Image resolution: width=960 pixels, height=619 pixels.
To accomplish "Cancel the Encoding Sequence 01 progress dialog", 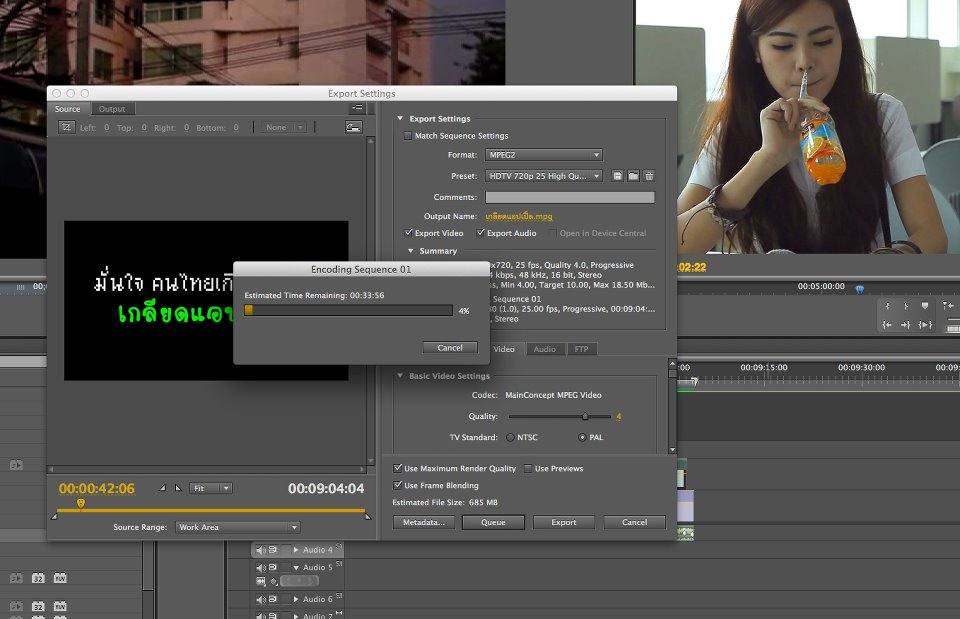I will (449, 348).
